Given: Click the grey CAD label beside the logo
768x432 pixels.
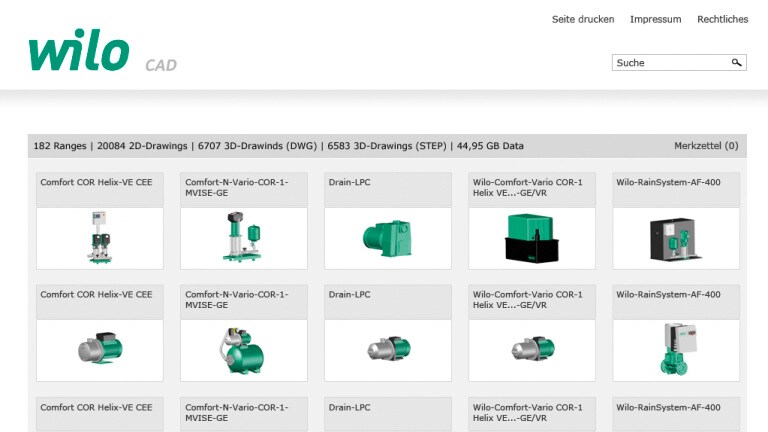Looking at the screenshot, I should (161, 66).
